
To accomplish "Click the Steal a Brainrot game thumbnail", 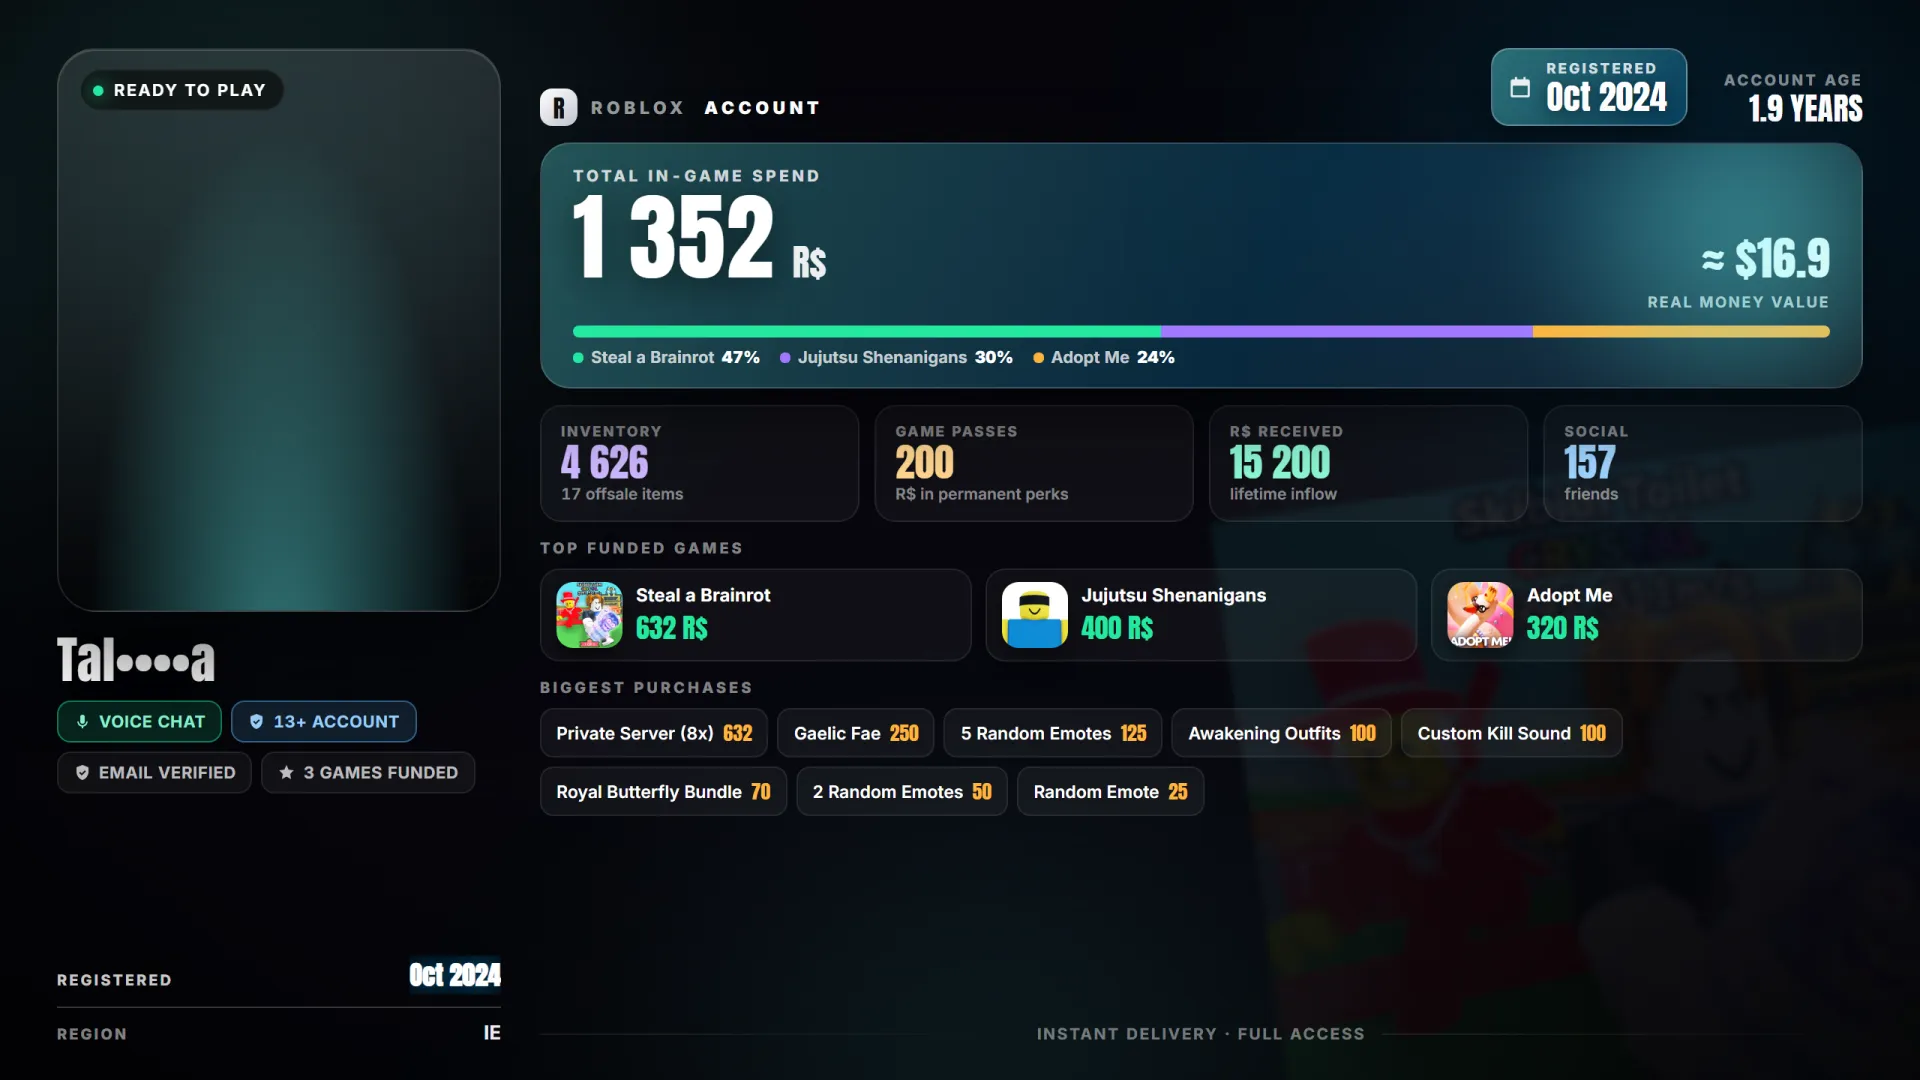I will click(x=589, y=615).
